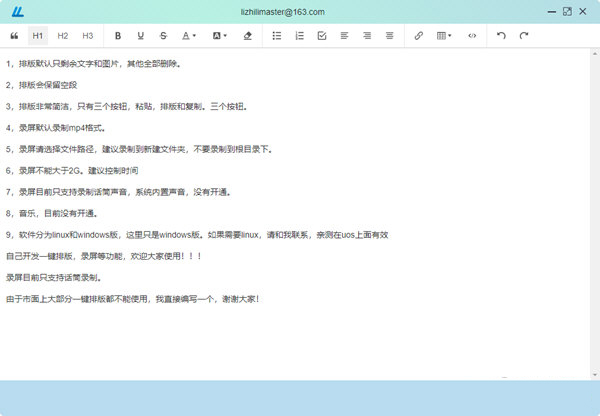Open the background highlight color dropdown
This screenshot has height=416, width=600.
point(219,35)
